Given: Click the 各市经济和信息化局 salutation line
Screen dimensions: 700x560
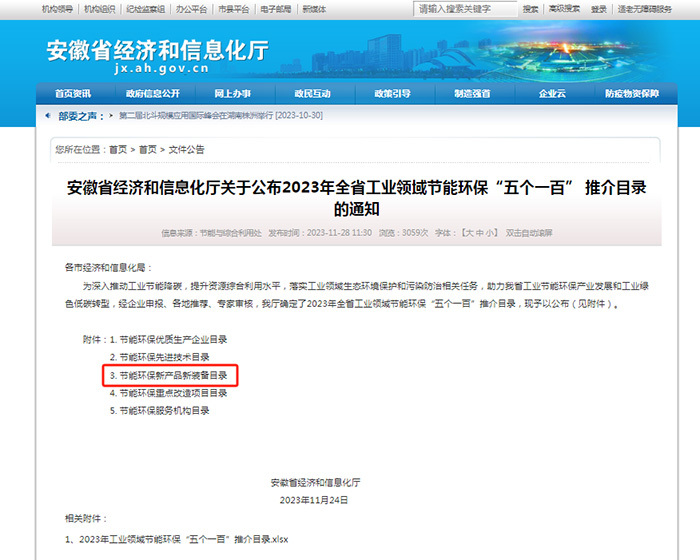Looking at the screenshot, I should tap(108, 267).
